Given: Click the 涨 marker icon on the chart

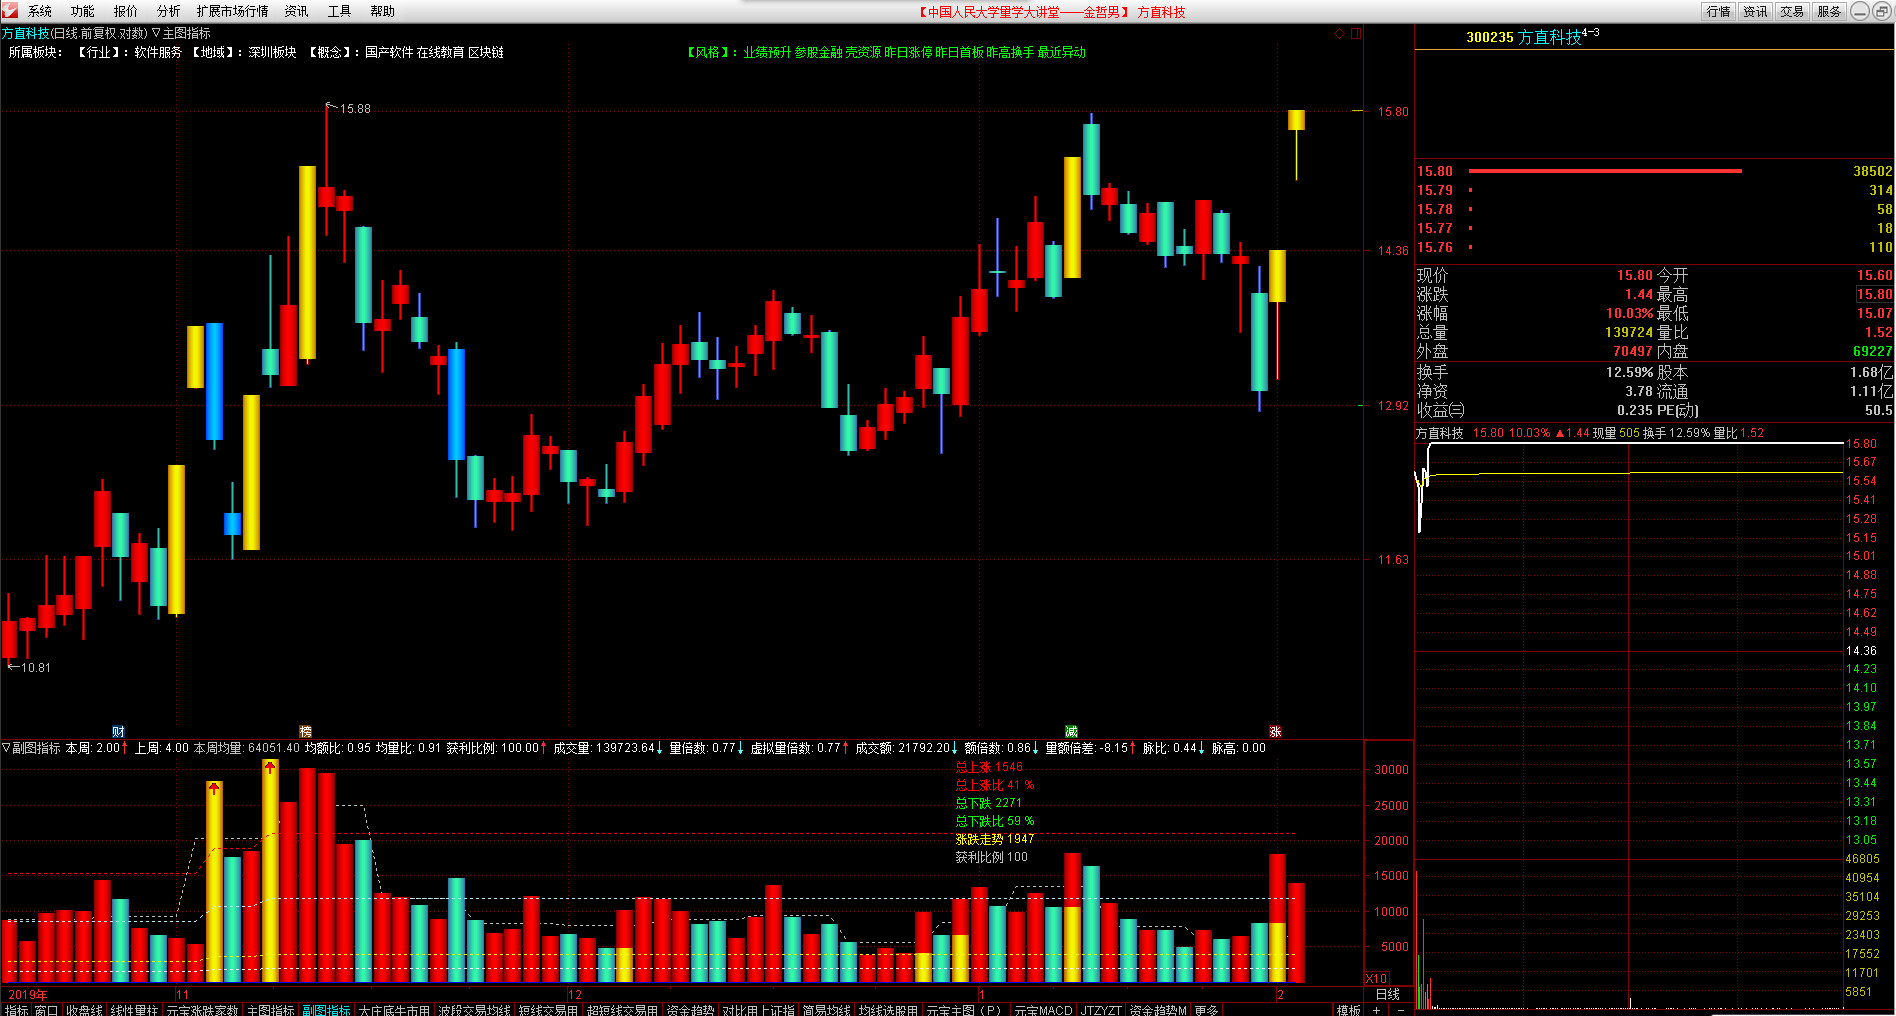Looking at the screenshot, I should coord(1275,732).
